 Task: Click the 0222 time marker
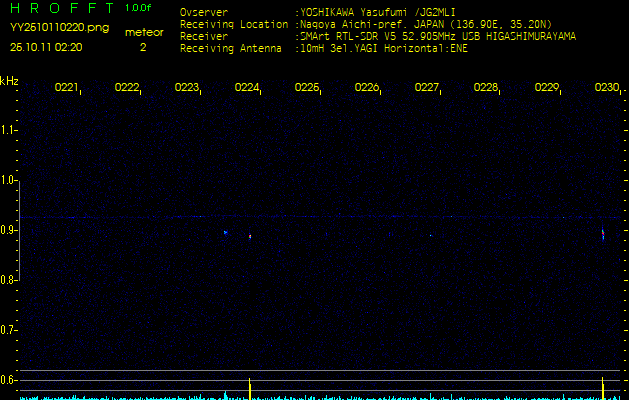point(127,87)
